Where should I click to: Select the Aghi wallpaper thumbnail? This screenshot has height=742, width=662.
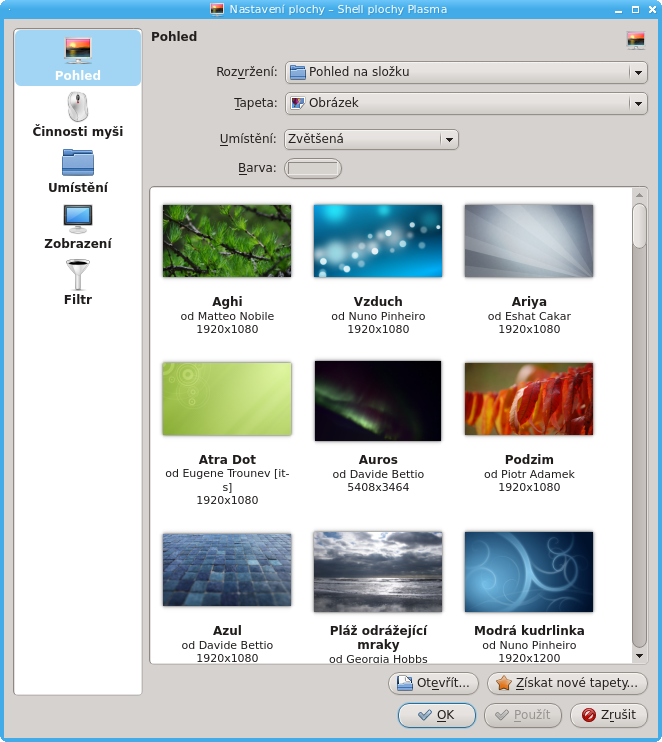click(227, 241)
